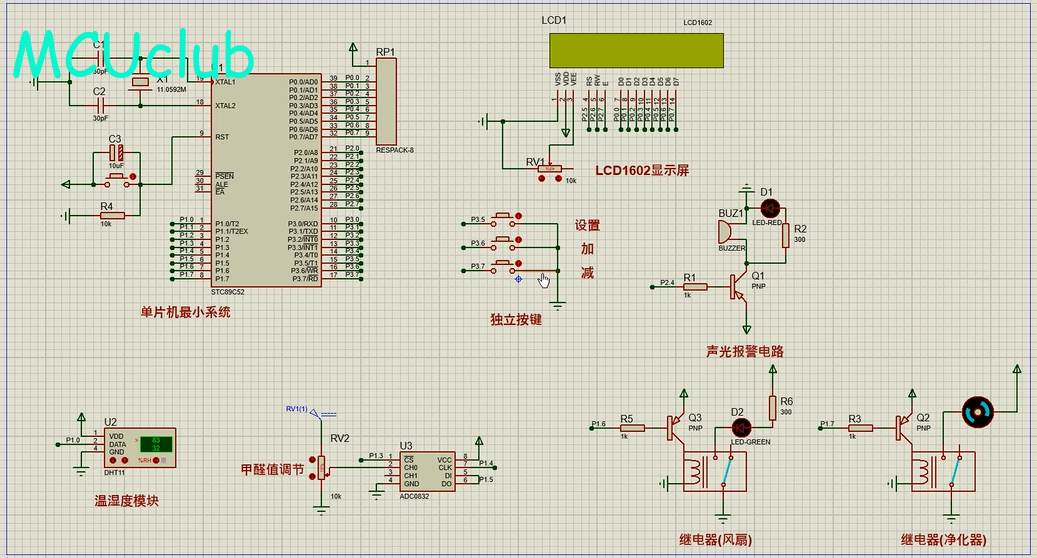Select the D2 LED-GREEN component

741,427
